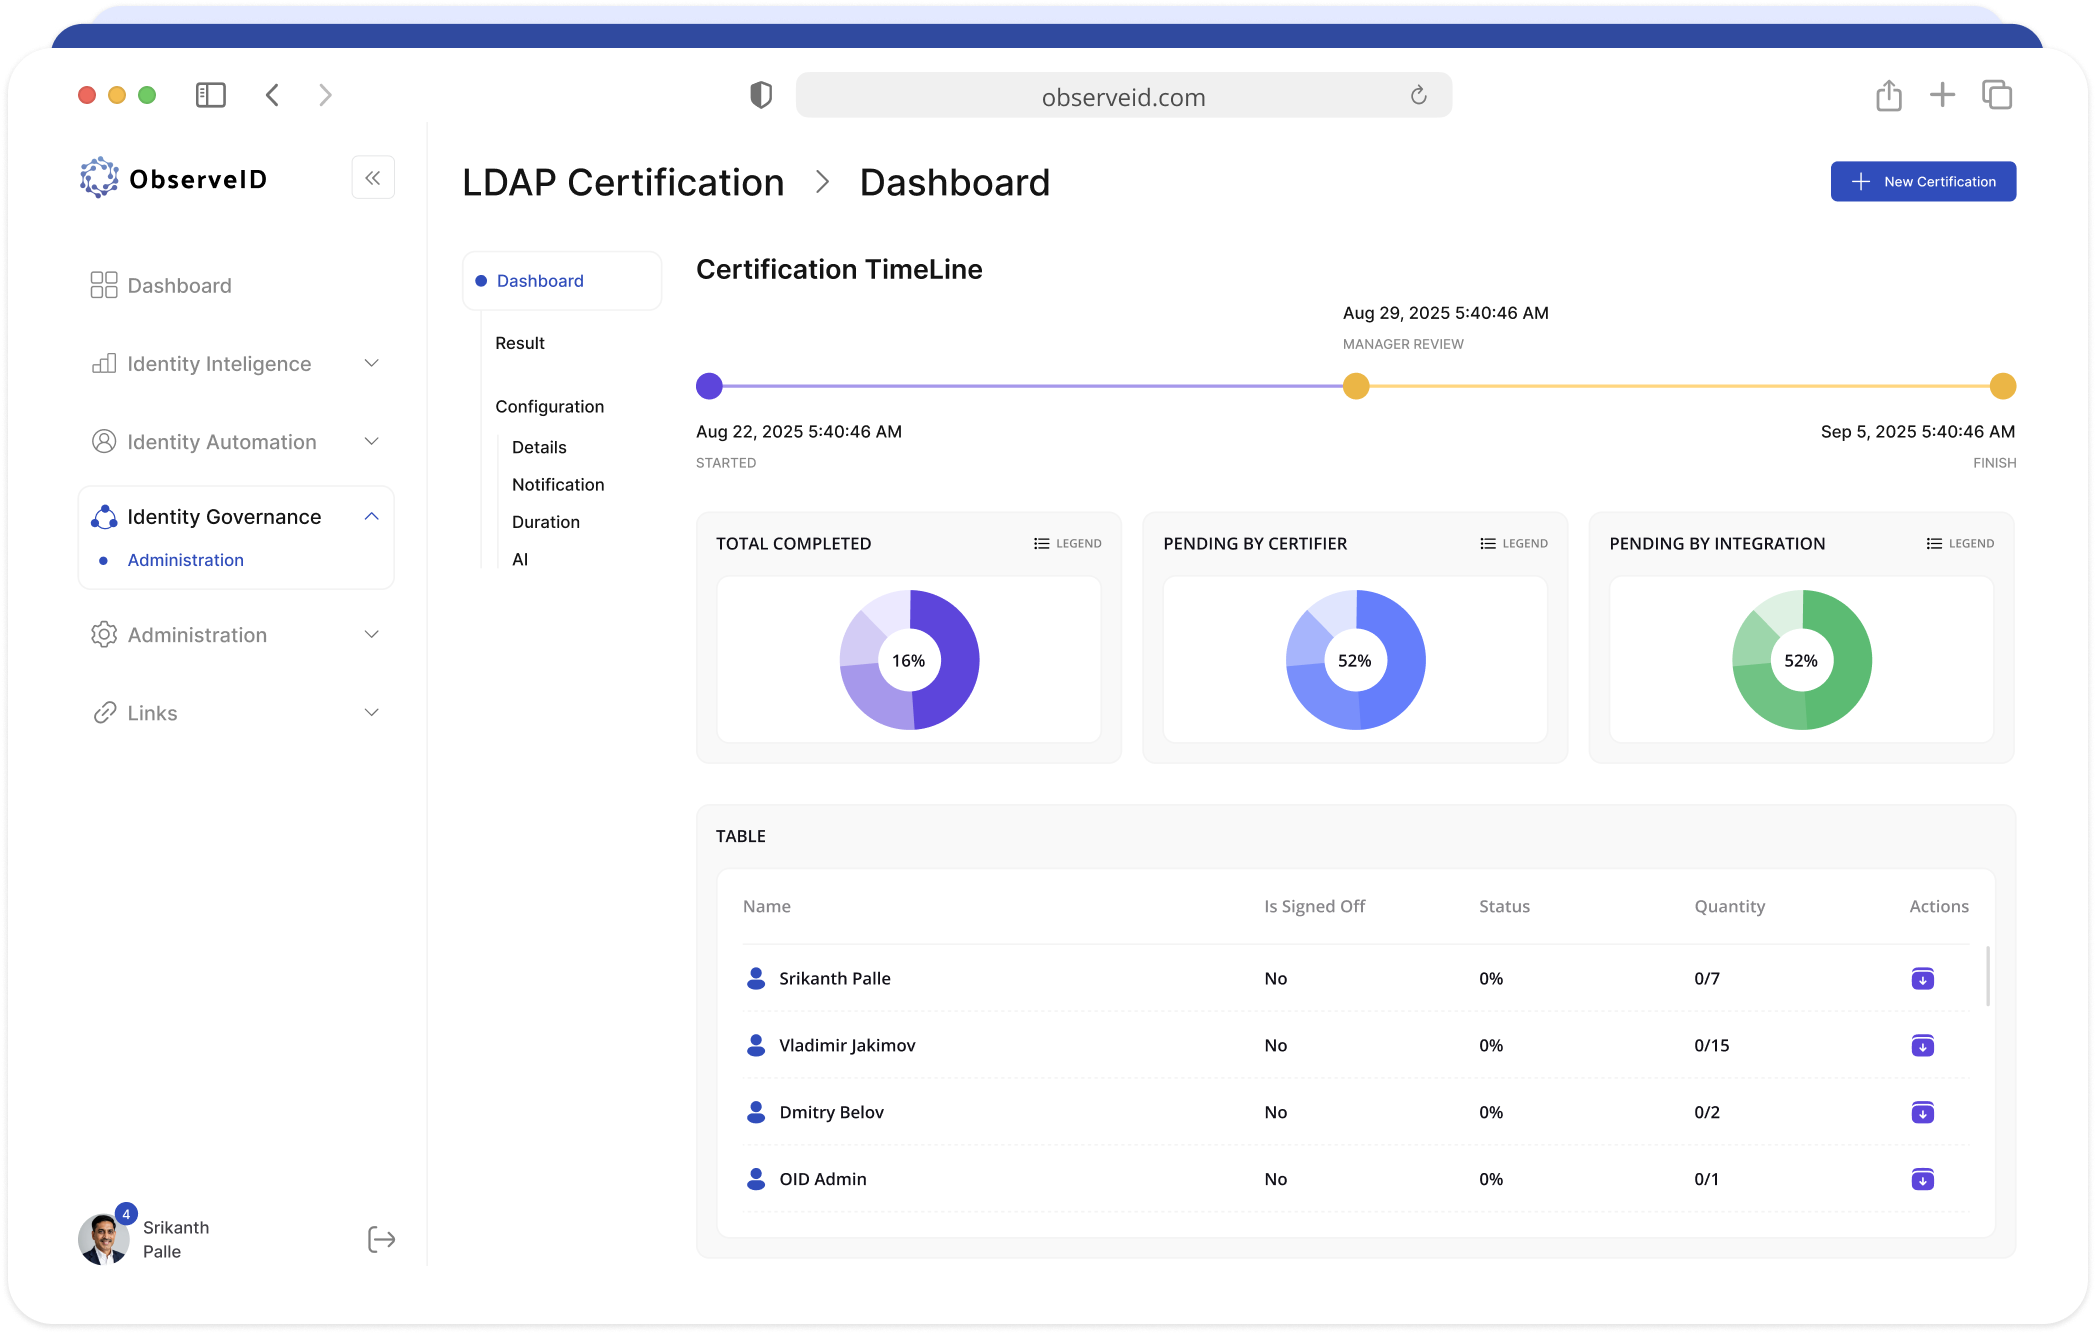Open the Result tab in certification menu
This screenshot has height=1334, width=2096.
(520, 343)
